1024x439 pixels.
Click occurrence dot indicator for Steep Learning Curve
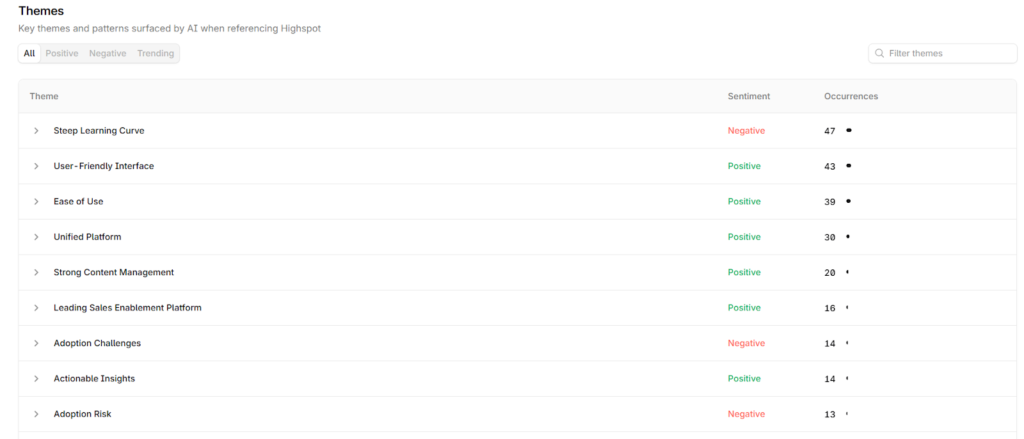[849, 131]
